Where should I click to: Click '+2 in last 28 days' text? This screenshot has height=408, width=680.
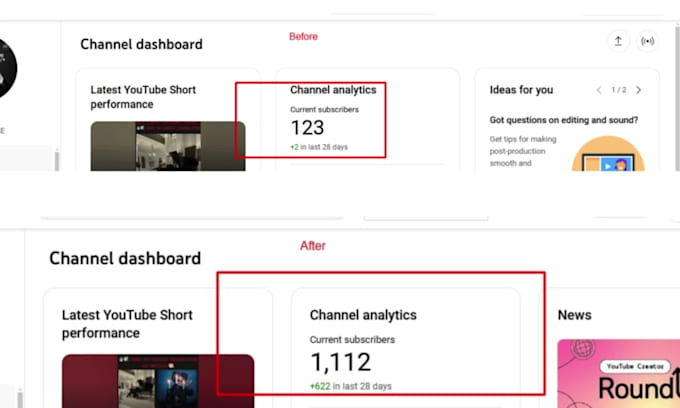319,147
